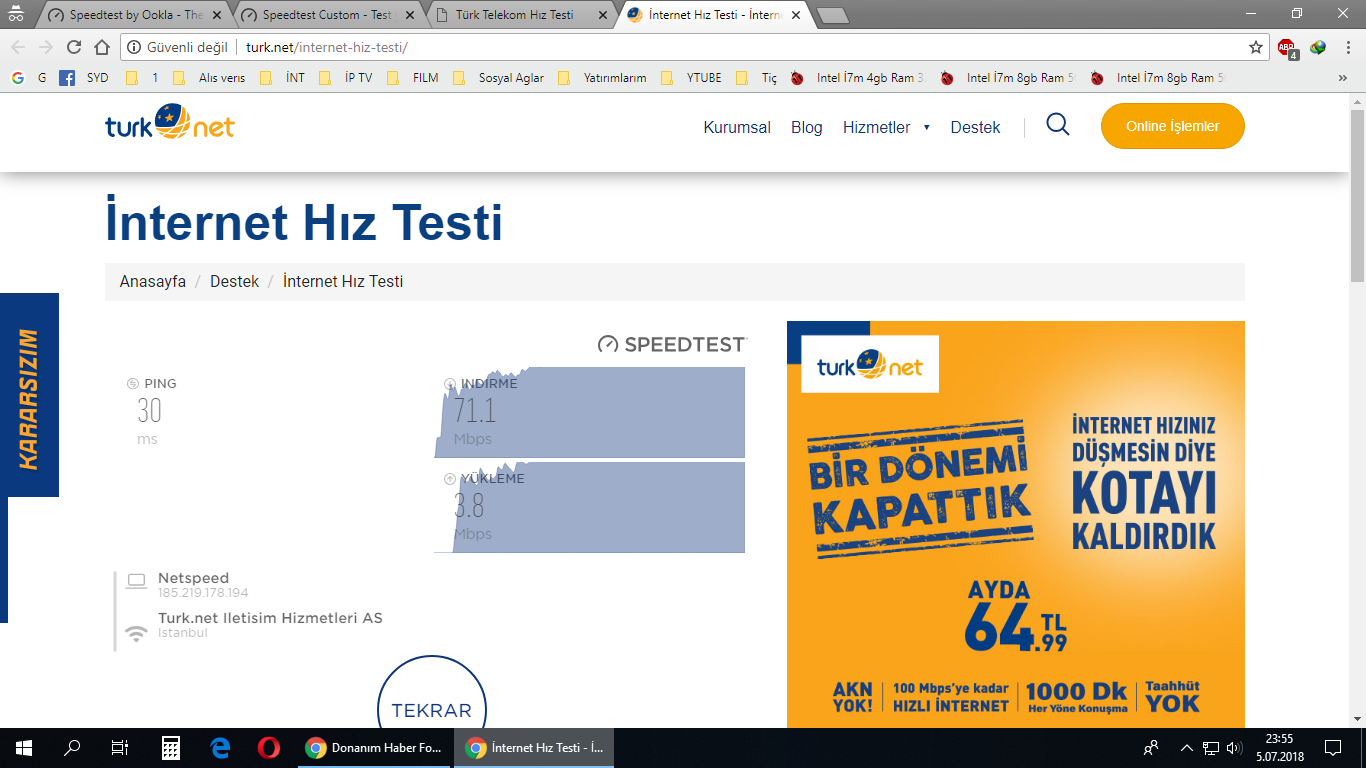
Task: Go back to the previous page
Action: [x=17, y=47]
